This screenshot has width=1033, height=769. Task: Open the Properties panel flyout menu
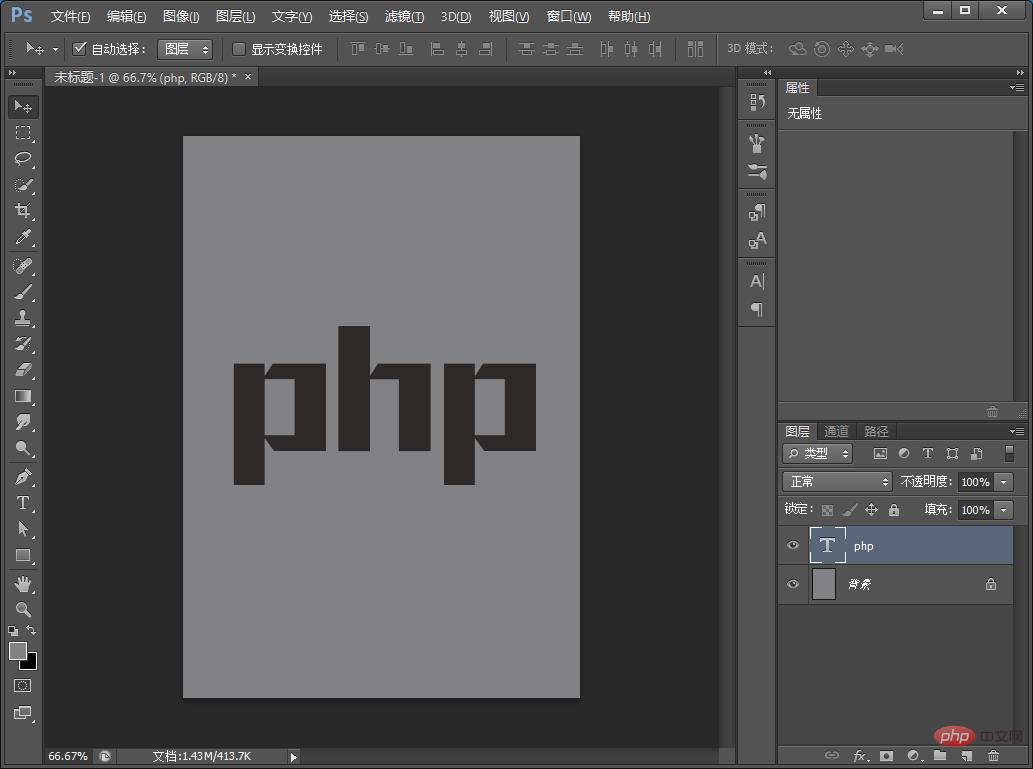click(1017, 88)
